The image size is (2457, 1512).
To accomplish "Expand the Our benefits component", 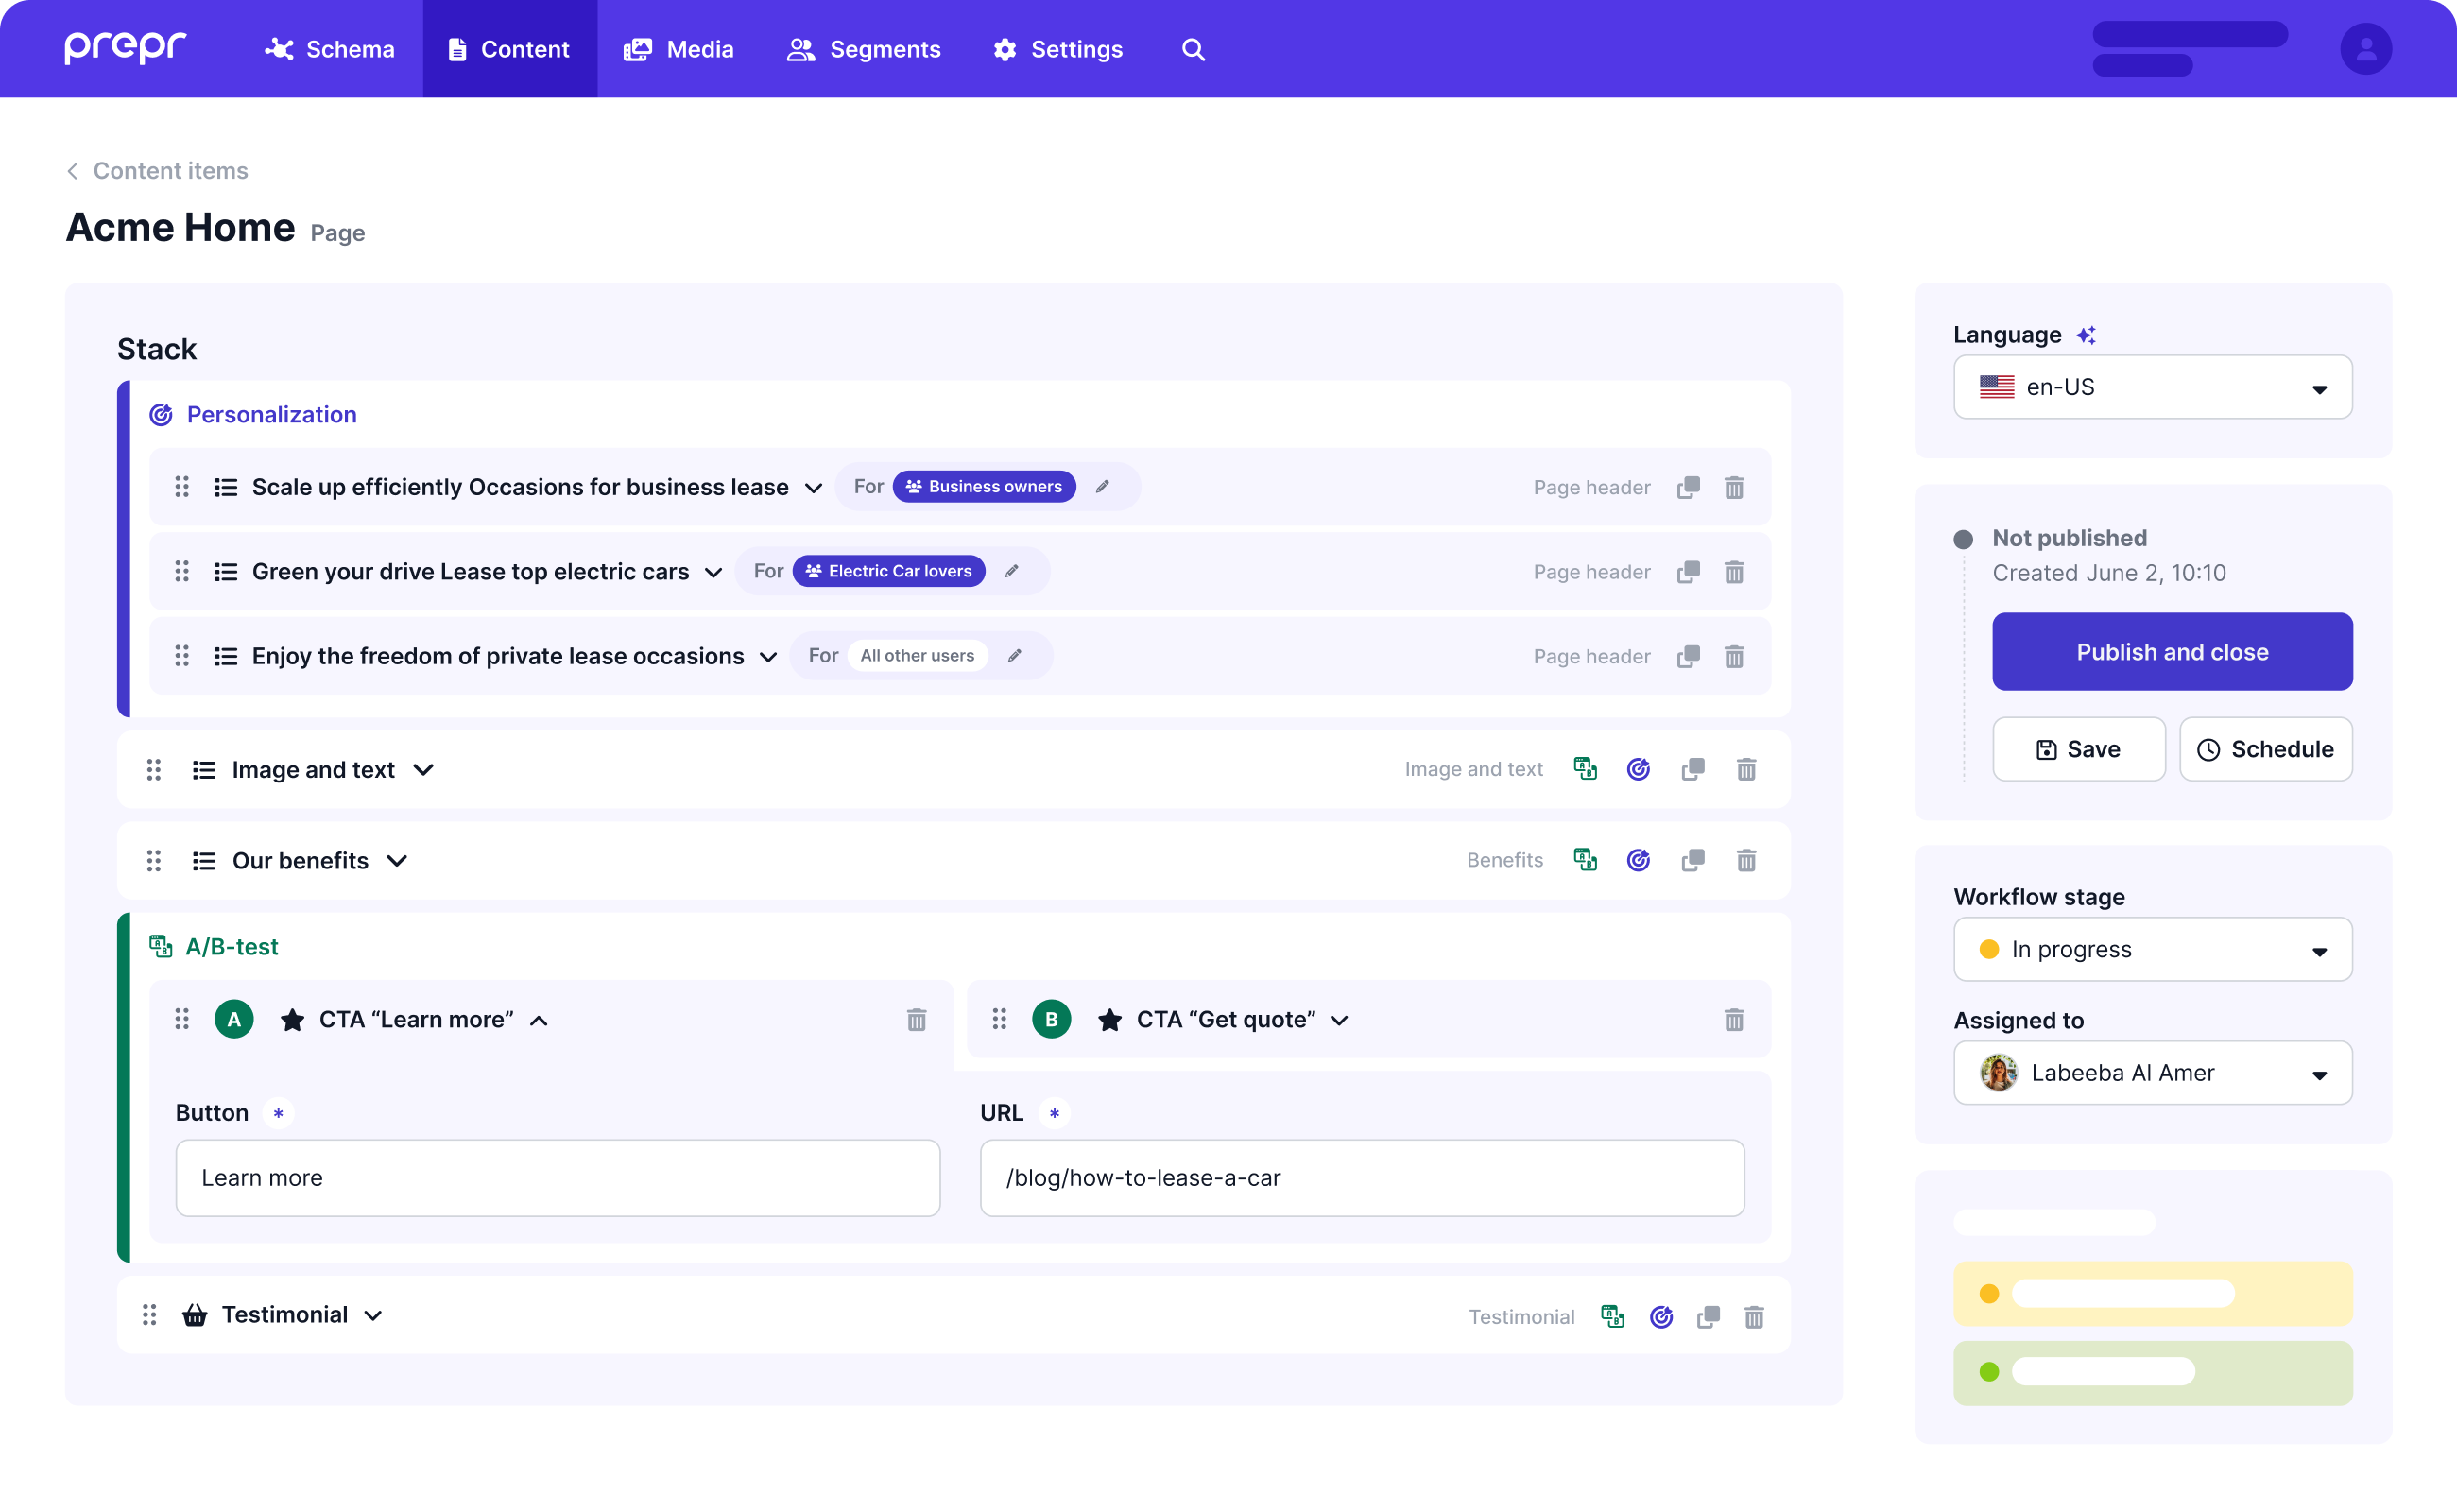I will [397, 860].
